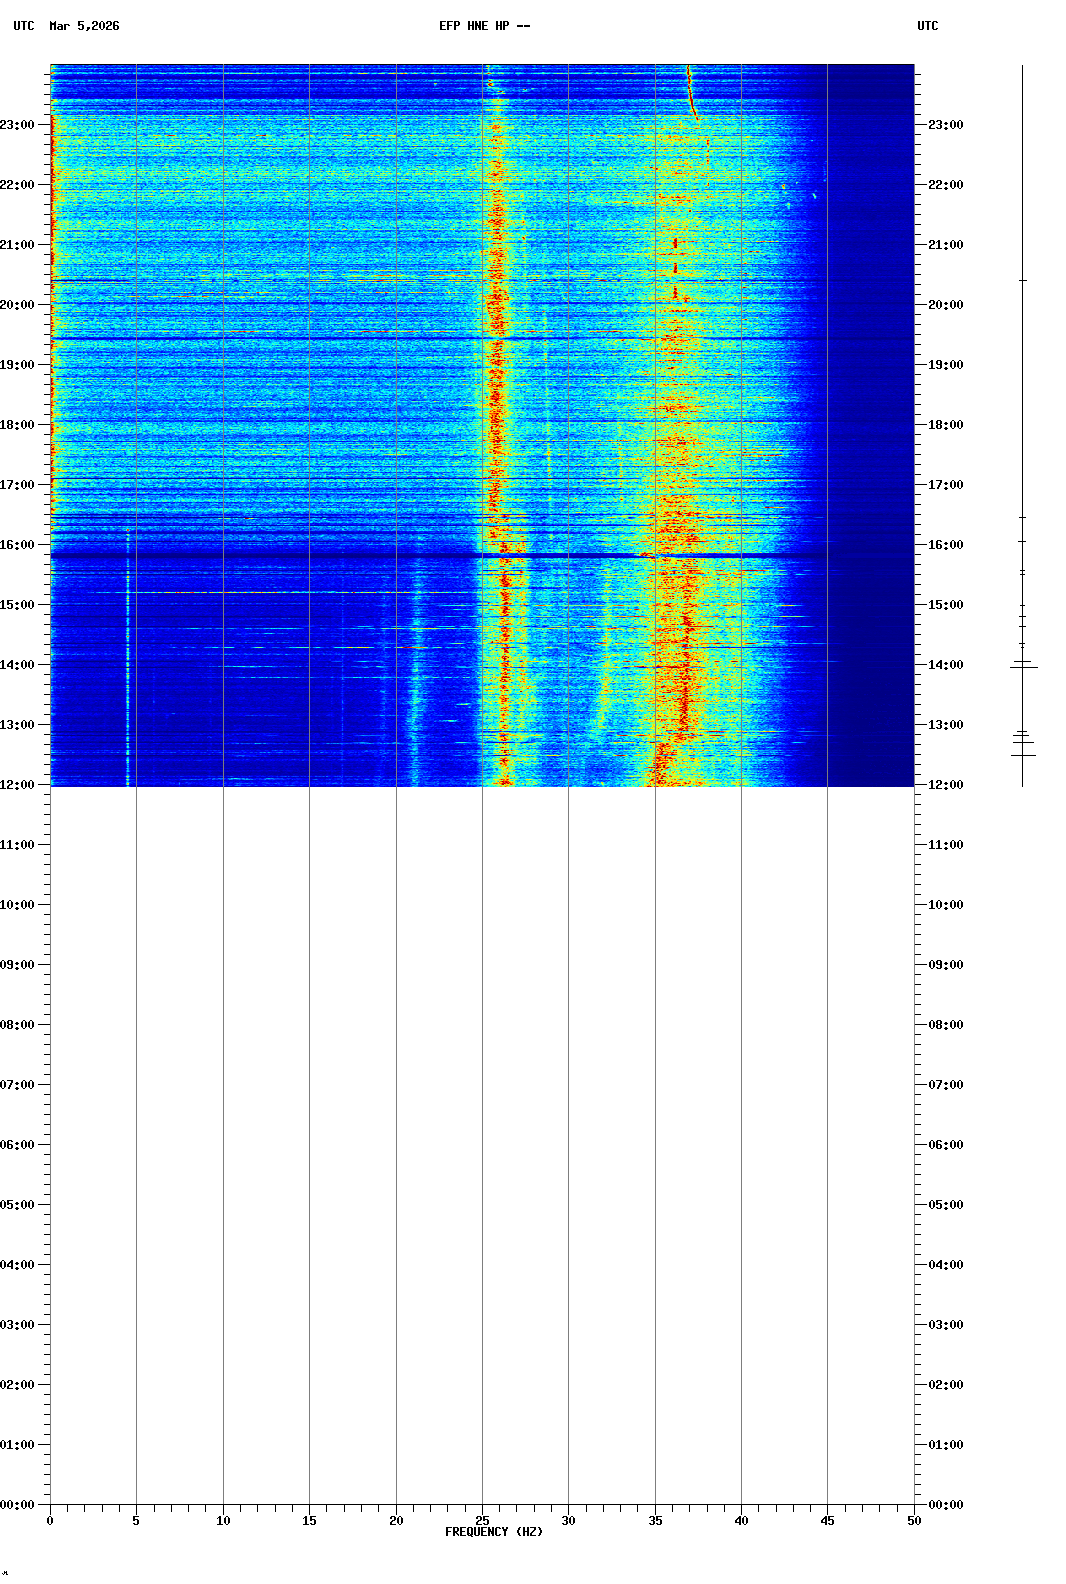
Task: Click the UTC label at top right
Action: [927, 26]
